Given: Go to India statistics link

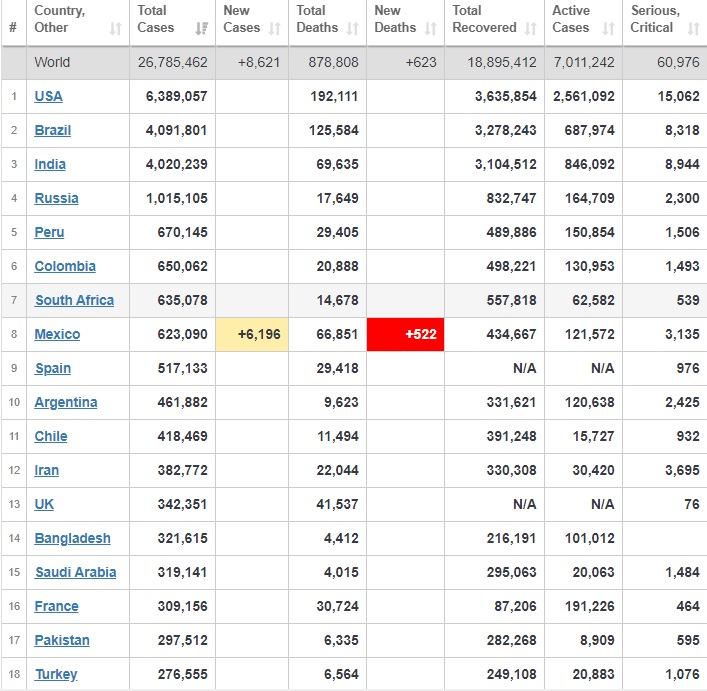Looking at the screenshot, I should coord(50,164).
